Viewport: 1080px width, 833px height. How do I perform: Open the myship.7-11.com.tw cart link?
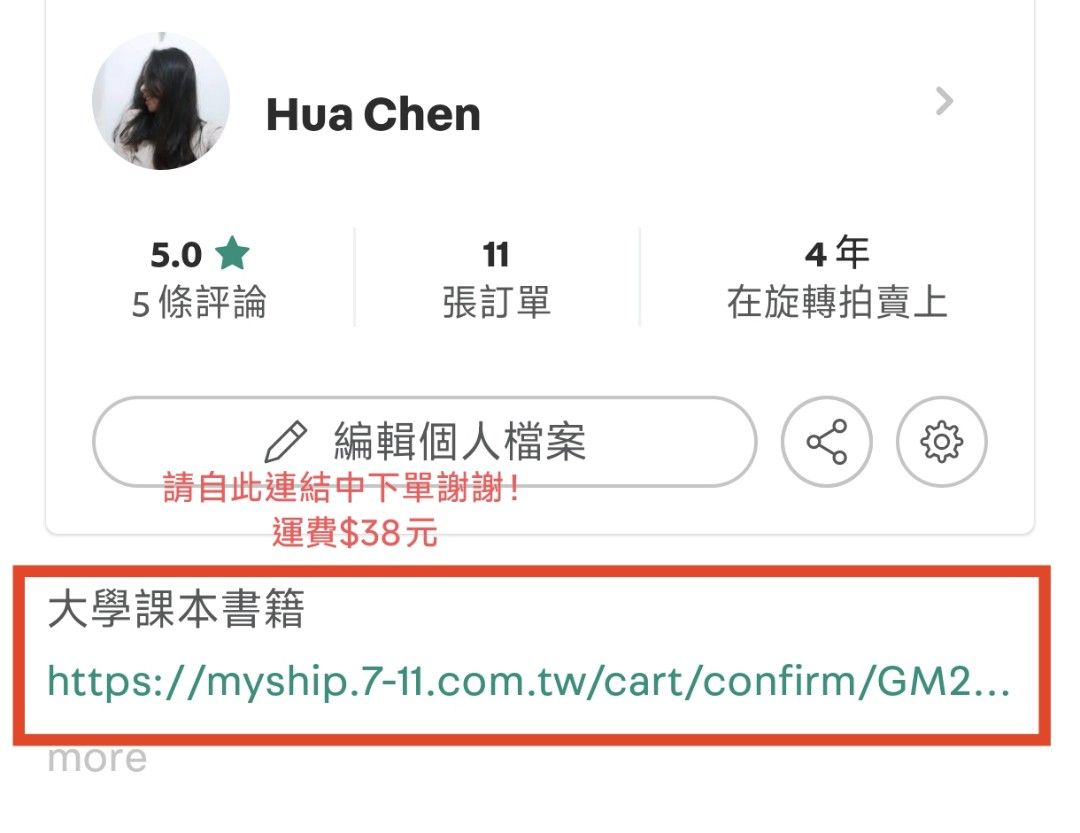[528, 681]
